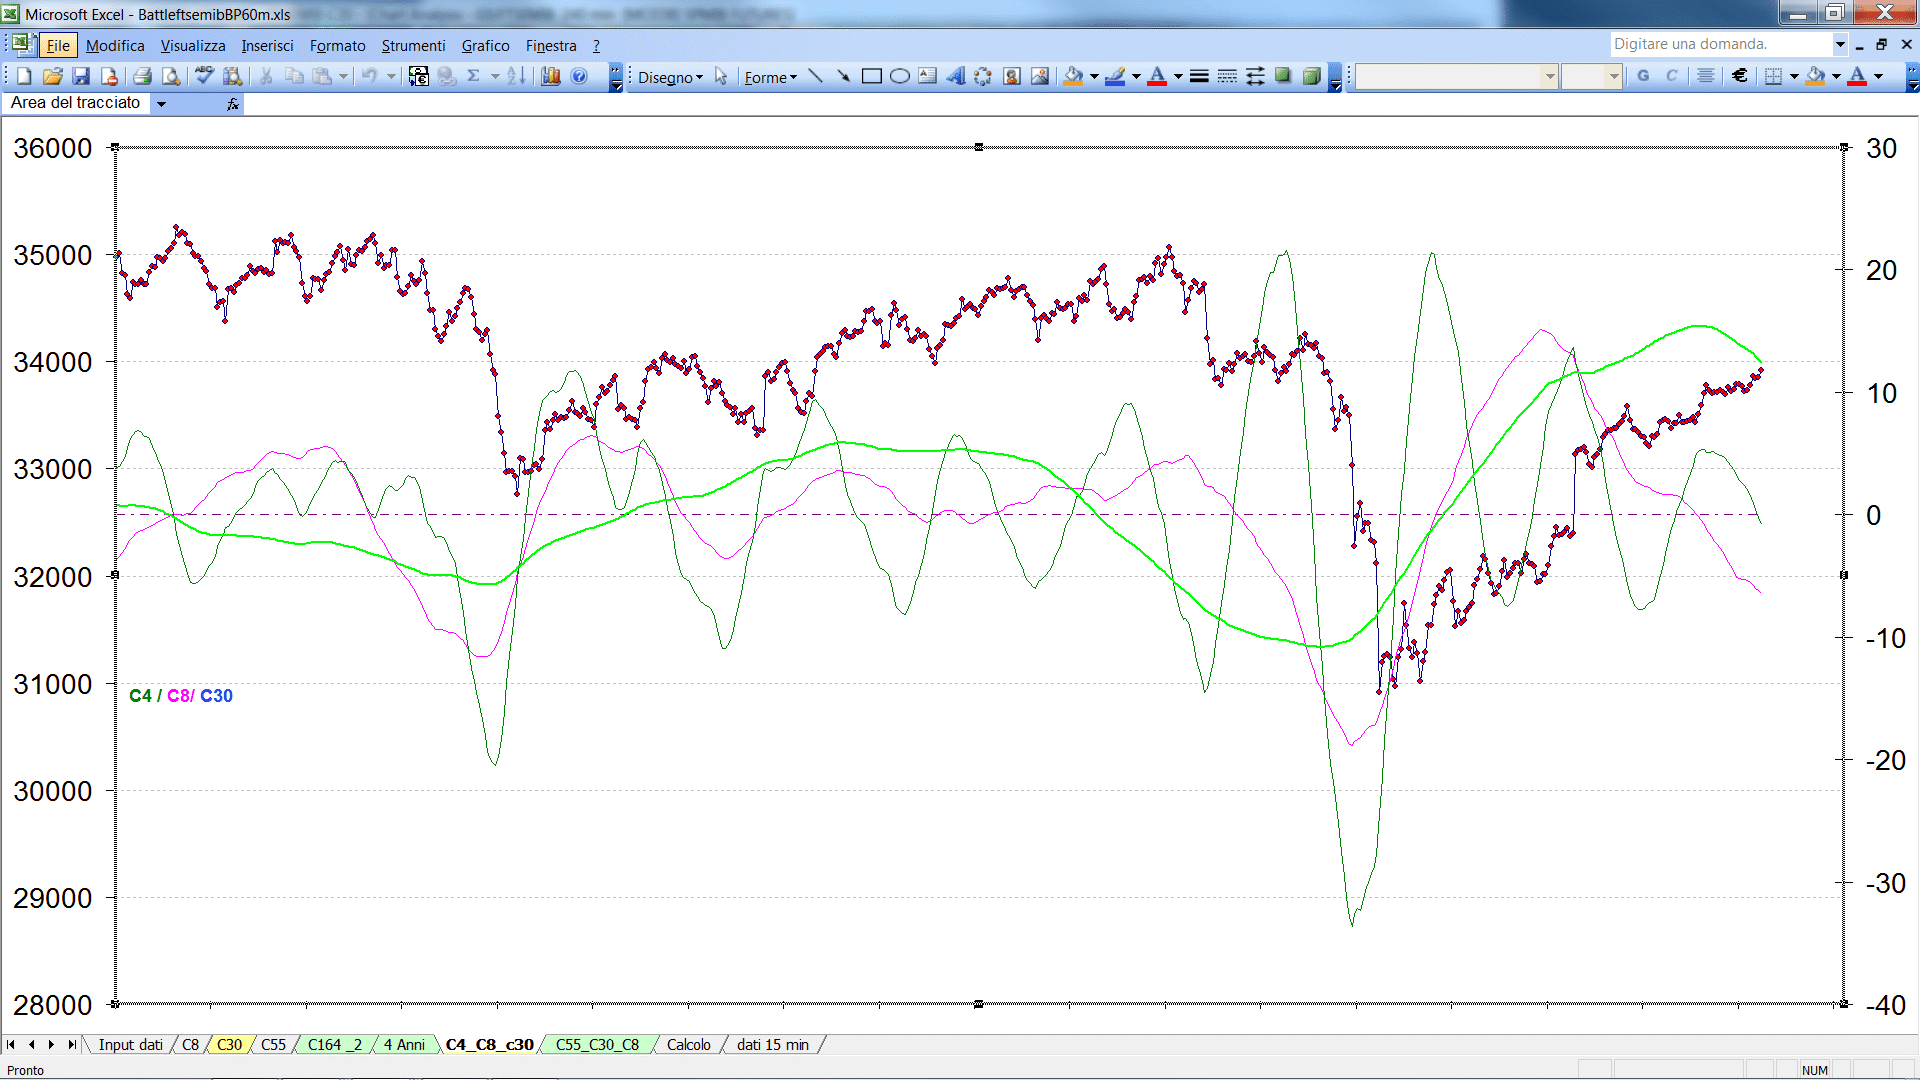Viewport: 1920px width, 1080px height.
Task: Click the AutoSum sigma icon
Action: (x=474, y=76)
